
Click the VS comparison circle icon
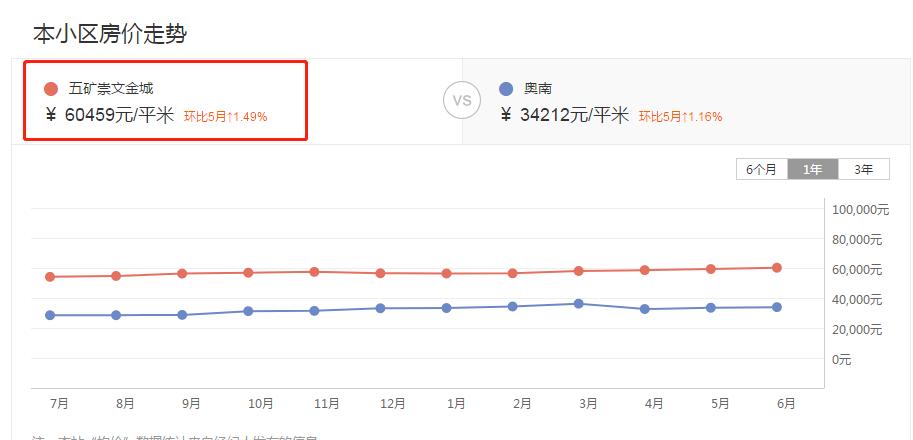click(x=462, y=100)
